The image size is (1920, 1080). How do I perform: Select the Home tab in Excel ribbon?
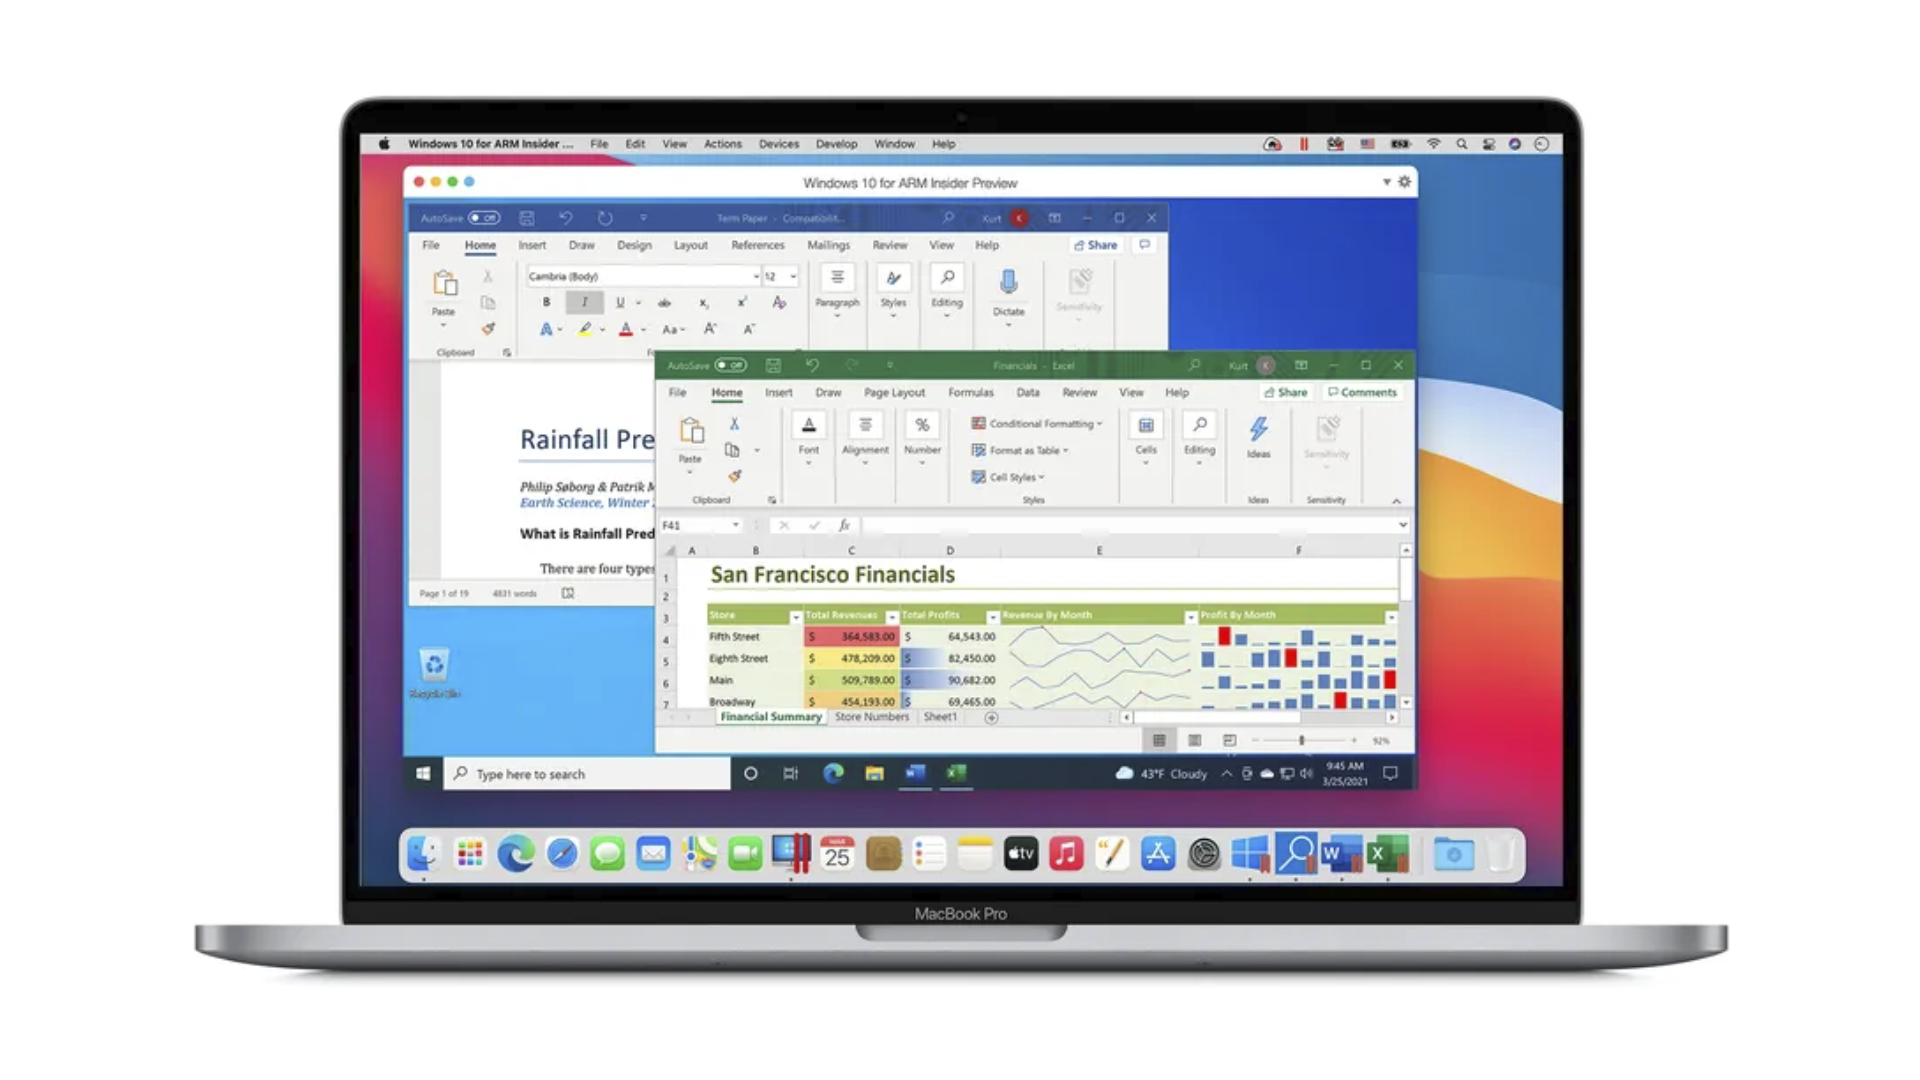725,392
